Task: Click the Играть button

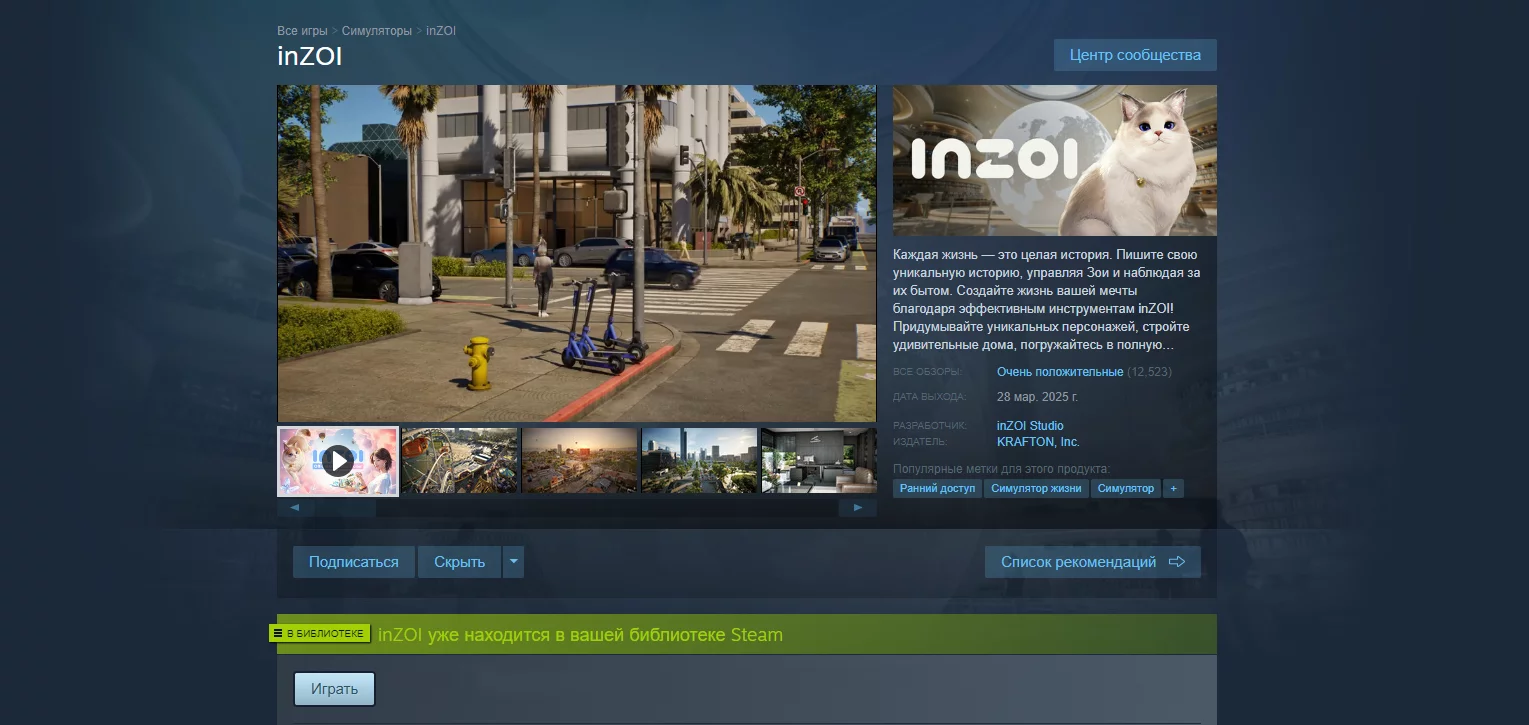Action: tap(334, 690)
